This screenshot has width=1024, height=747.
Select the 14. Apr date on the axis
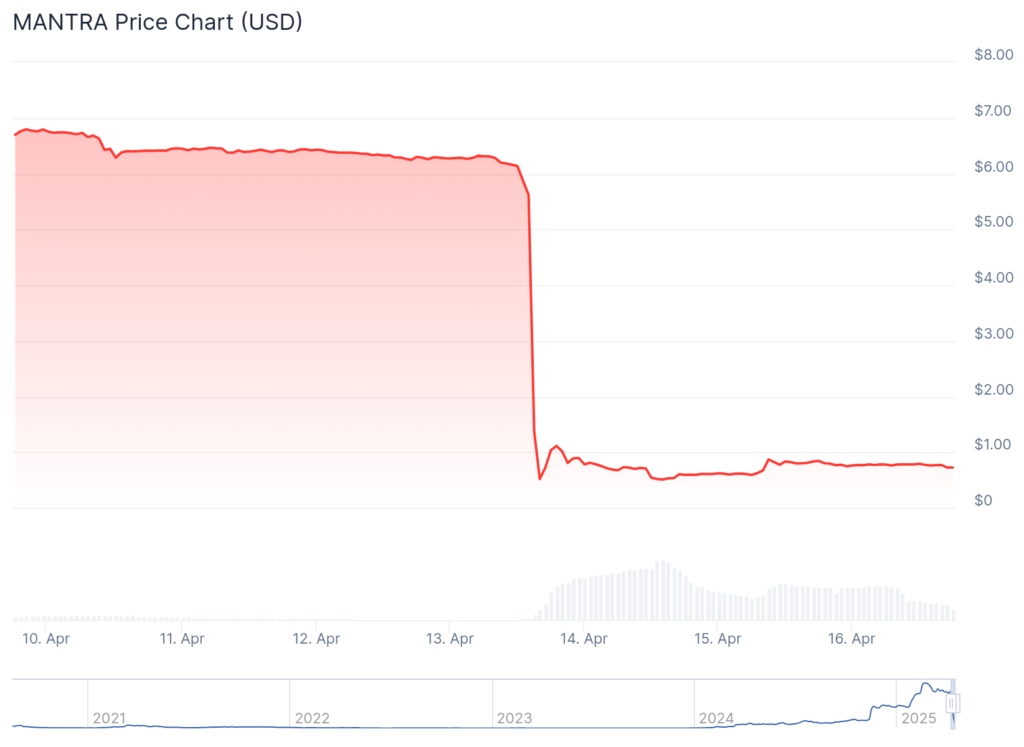[x=584, y=638]
